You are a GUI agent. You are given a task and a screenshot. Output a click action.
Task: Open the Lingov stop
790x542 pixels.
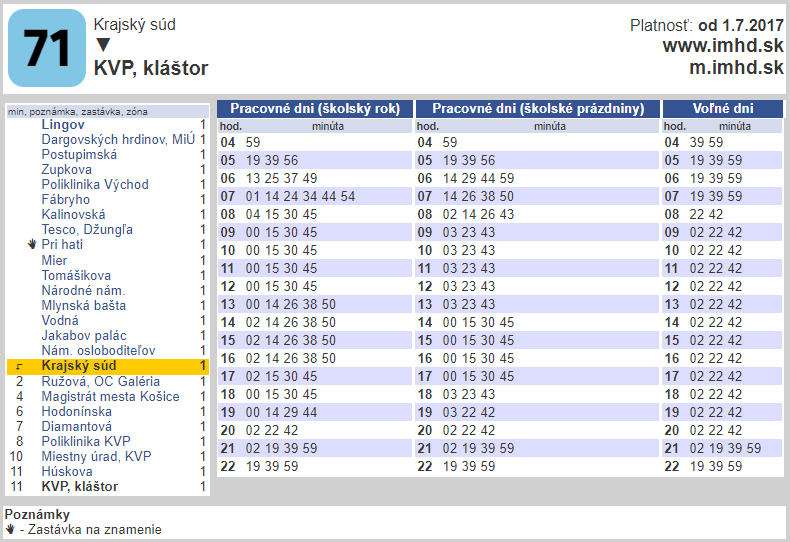click(x=62, y=125)
